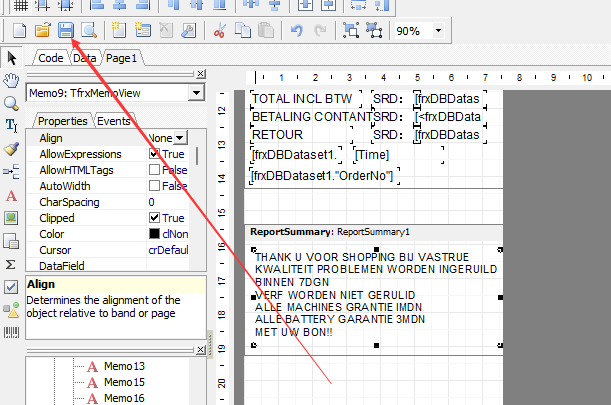Click the TOTAL INCL BTW memo field
Image resolution: width=611 pixels, height=405 pixels.
pos(304,99)
